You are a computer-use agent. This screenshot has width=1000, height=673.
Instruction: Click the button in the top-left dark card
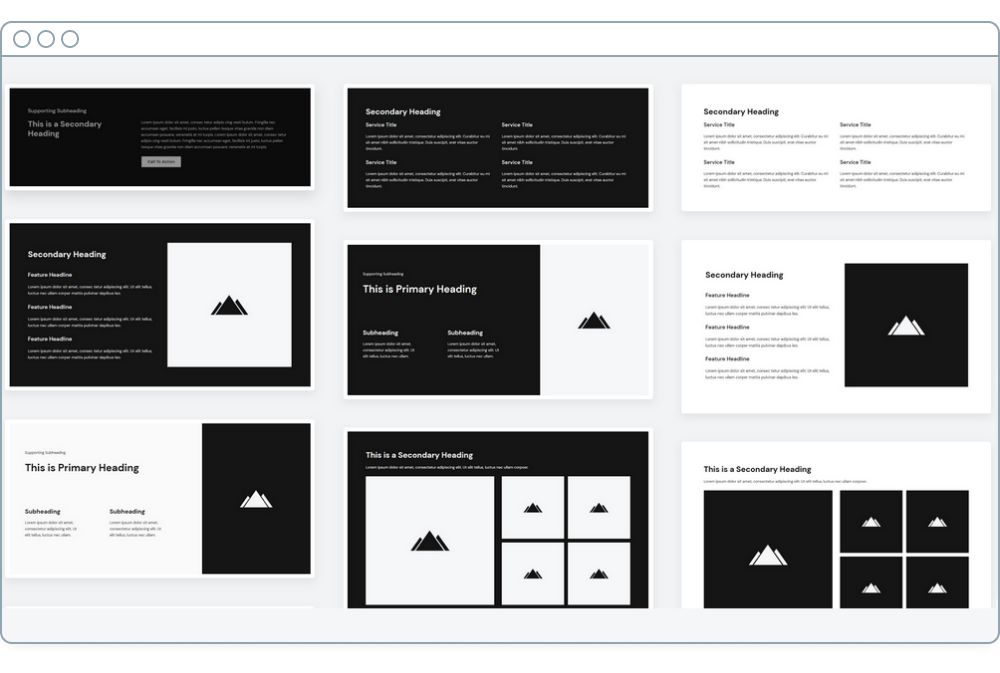click(x=161, y=161)
